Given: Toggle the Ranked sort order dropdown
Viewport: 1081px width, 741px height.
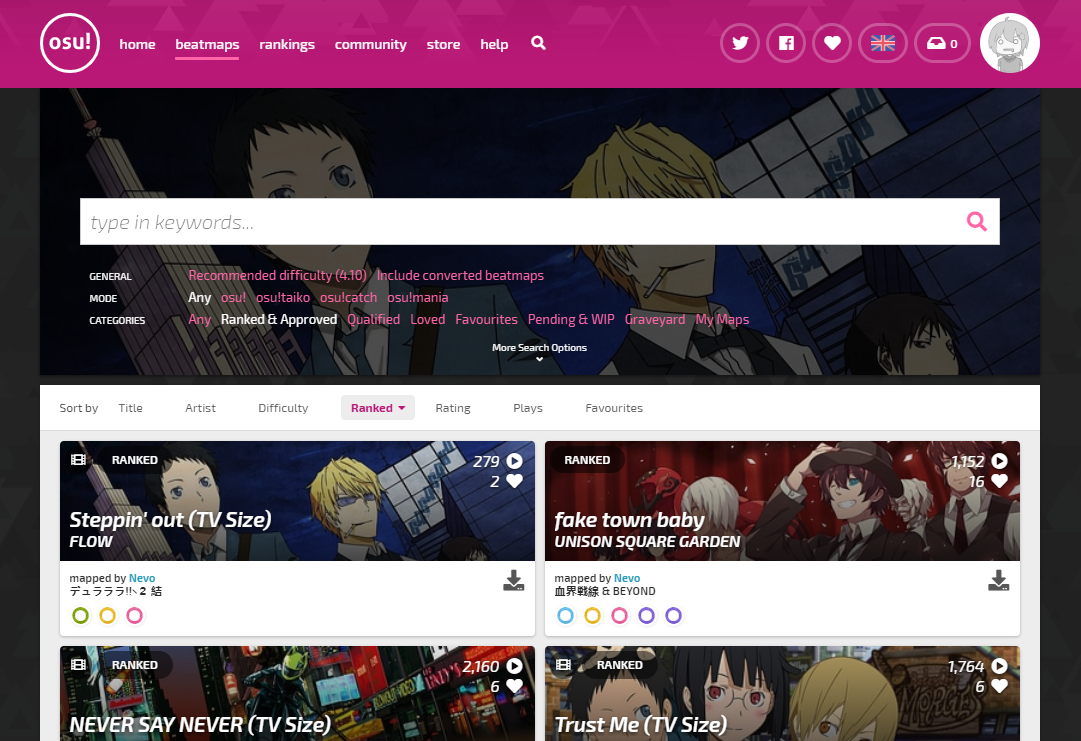Looking at the screenshot, I should (377, 408).
